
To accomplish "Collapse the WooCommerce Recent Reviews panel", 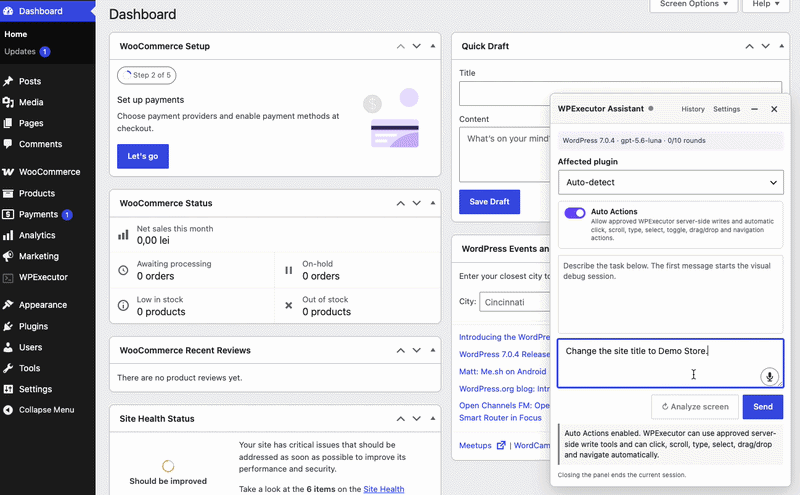I will 433,350.
